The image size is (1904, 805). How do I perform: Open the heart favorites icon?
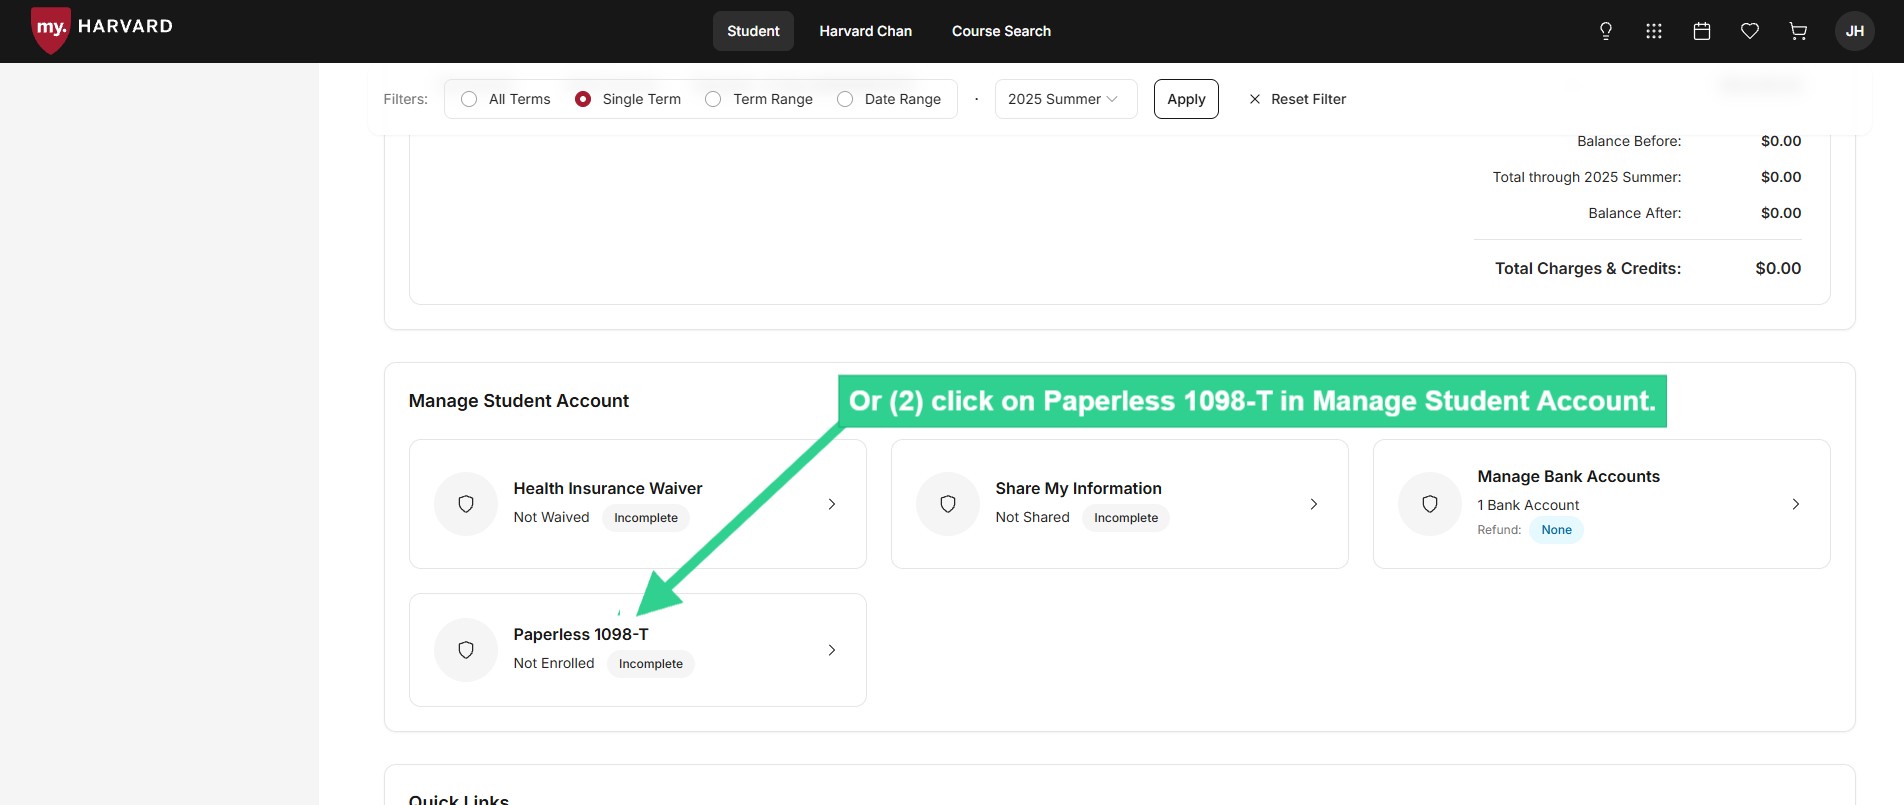point(1750,31)
